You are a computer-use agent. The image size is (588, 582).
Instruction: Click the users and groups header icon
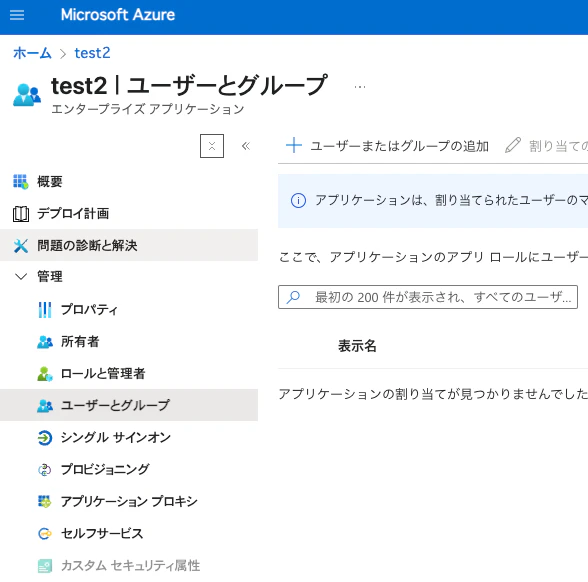[x=27, y=95]
